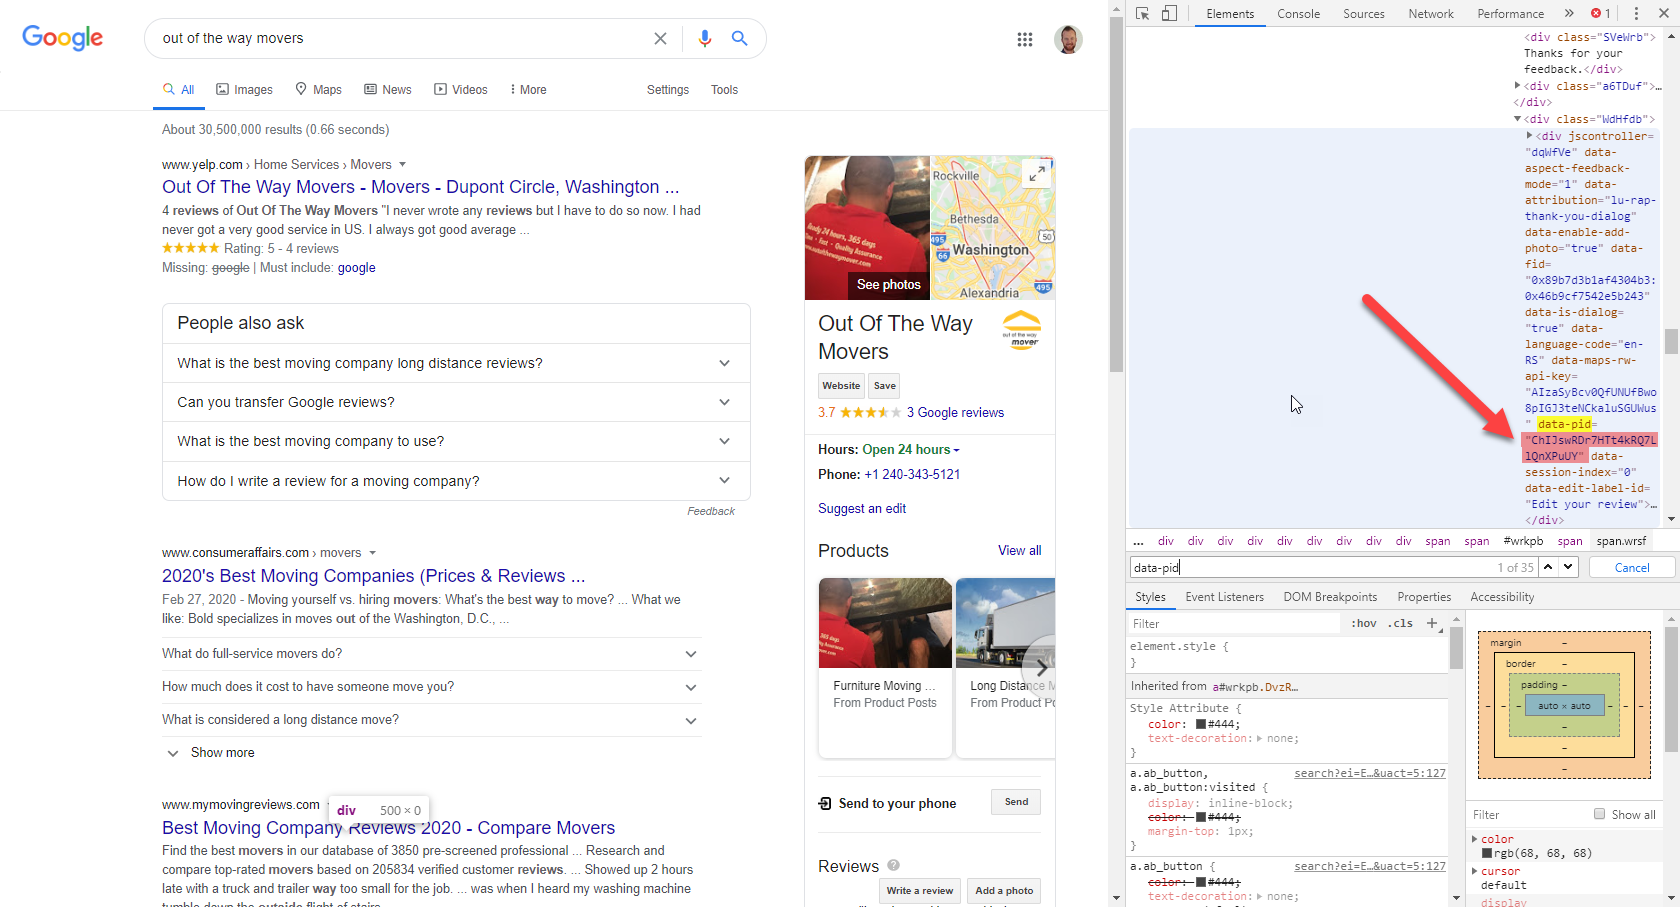
Task: Toggle the DevTools device toolbar
Action: point(1169,14)
